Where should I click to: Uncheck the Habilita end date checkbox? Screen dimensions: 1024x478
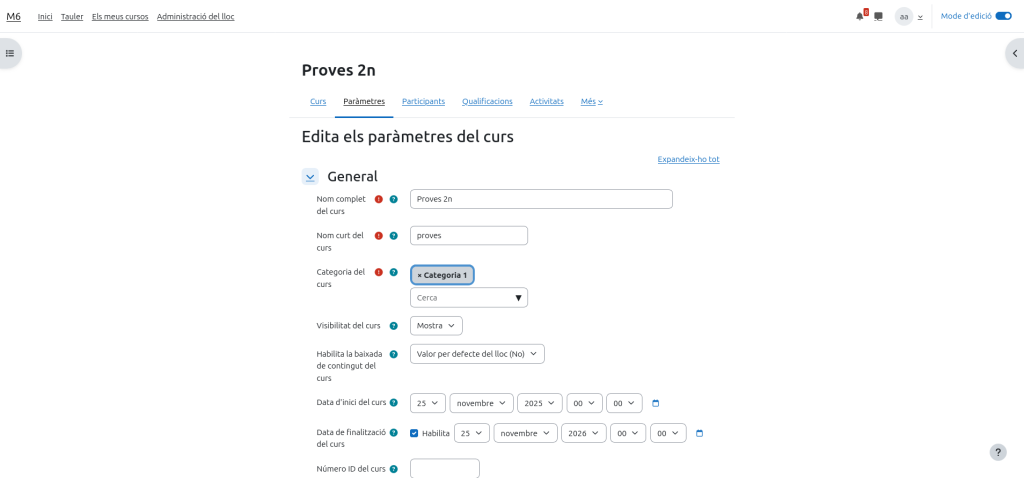[x=414, y=433]
